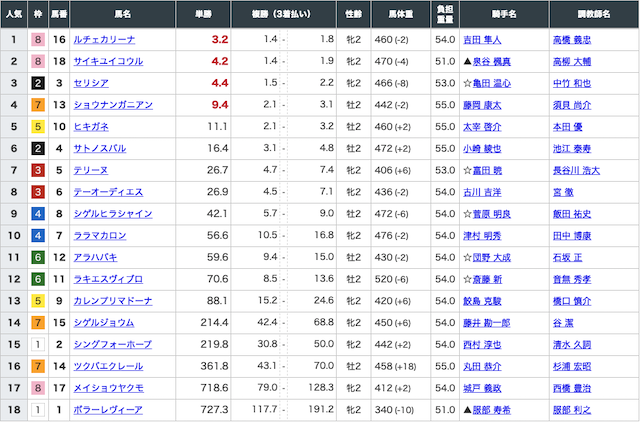This screenshot has width=640, height=422.
Task: Open horse link テリーヌ
Action: 91,170
